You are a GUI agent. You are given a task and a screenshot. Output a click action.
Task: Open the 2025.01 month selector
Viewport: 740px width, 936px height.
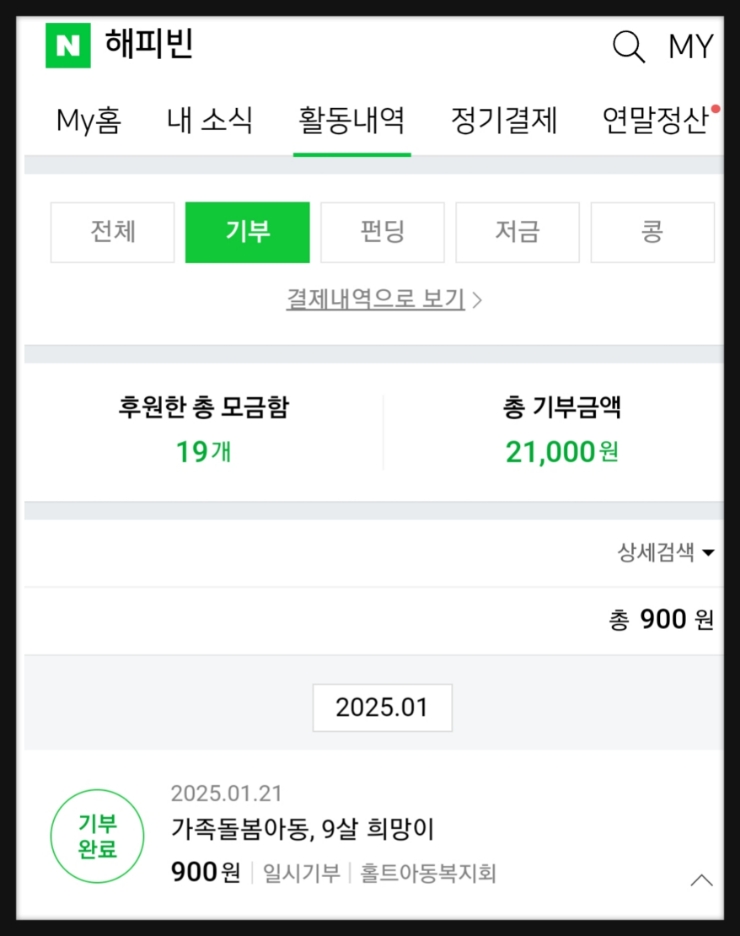[x=382, y=707]
